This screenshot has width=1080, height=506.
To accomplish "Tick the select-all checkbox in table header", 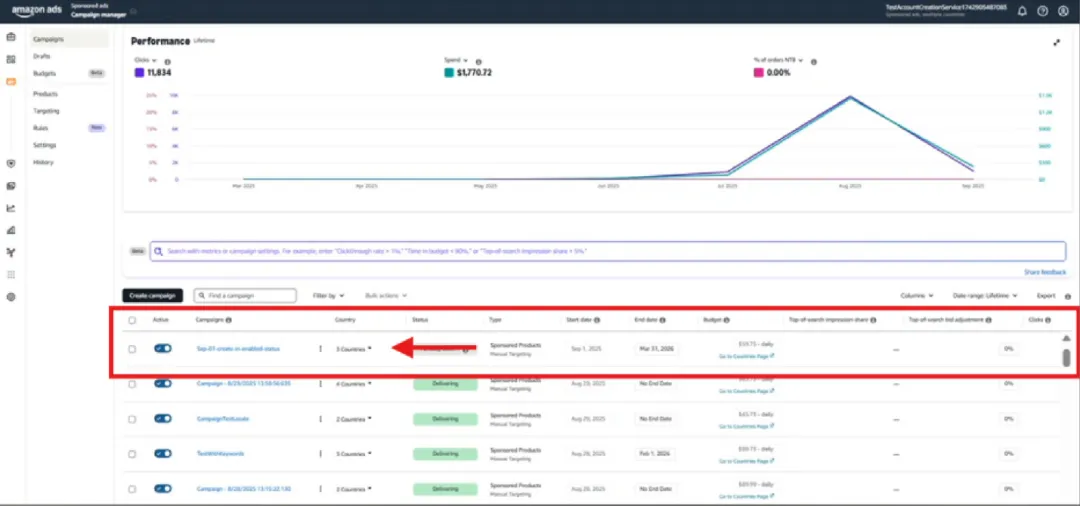I will click(132, 320).
